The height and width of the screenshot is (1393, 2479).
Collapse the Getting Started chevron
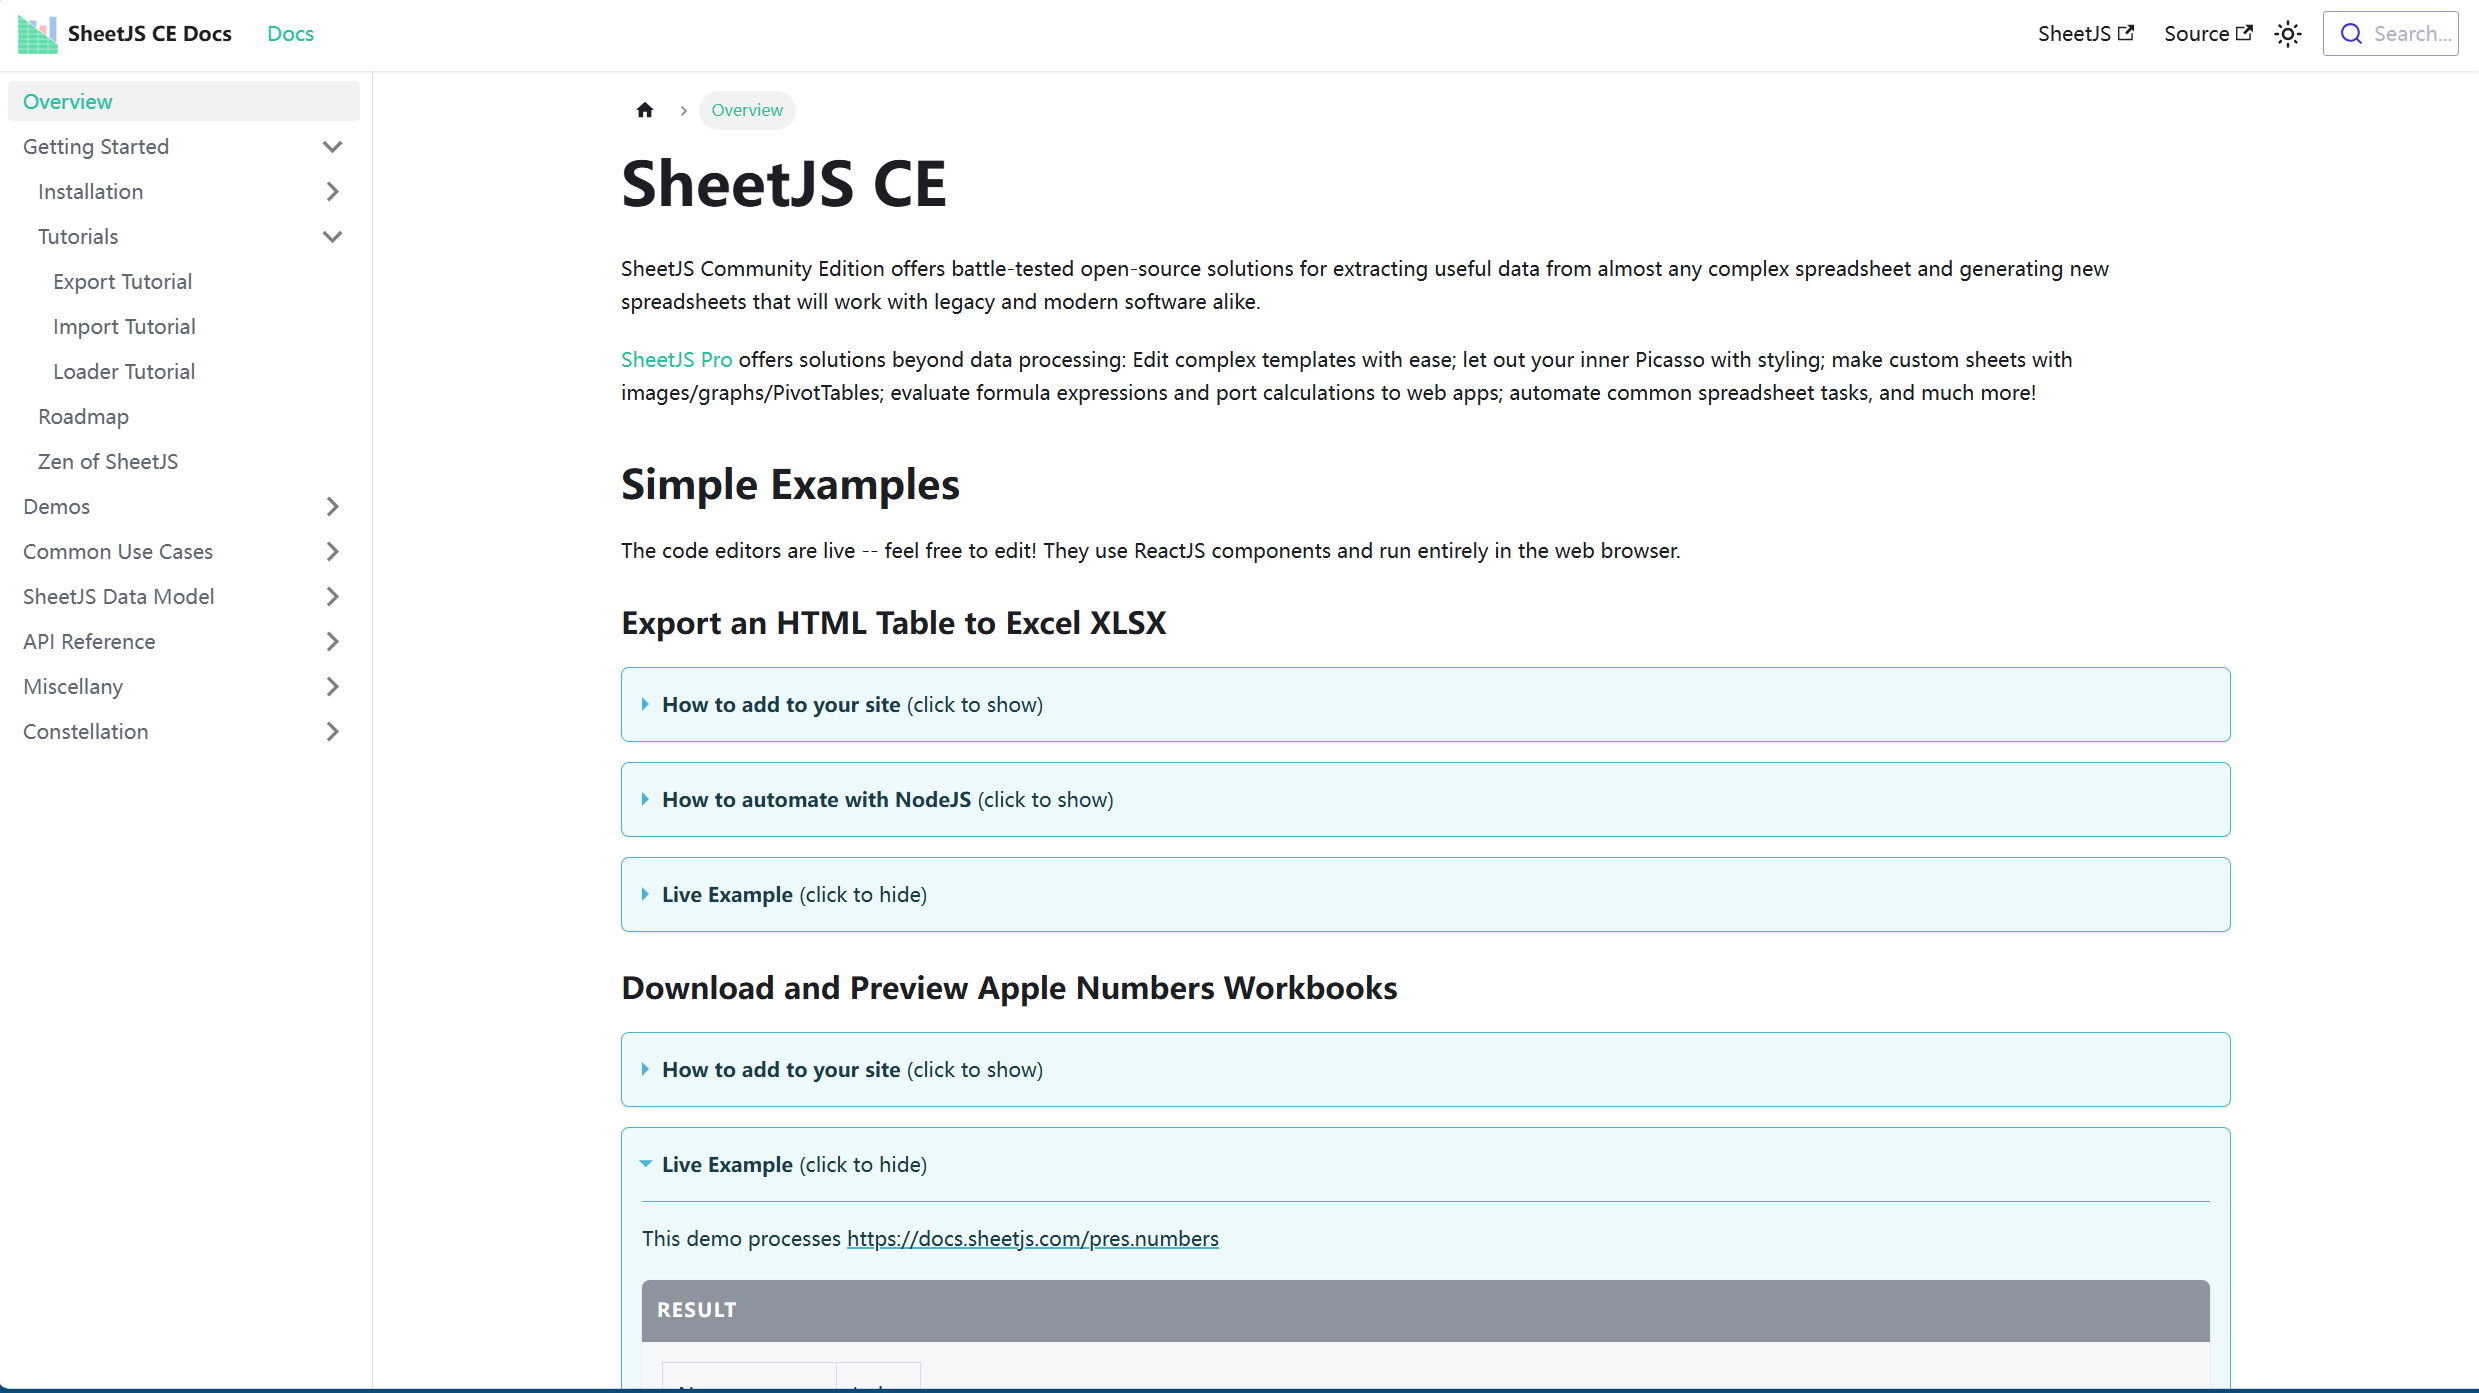click(x=332, y=147)
